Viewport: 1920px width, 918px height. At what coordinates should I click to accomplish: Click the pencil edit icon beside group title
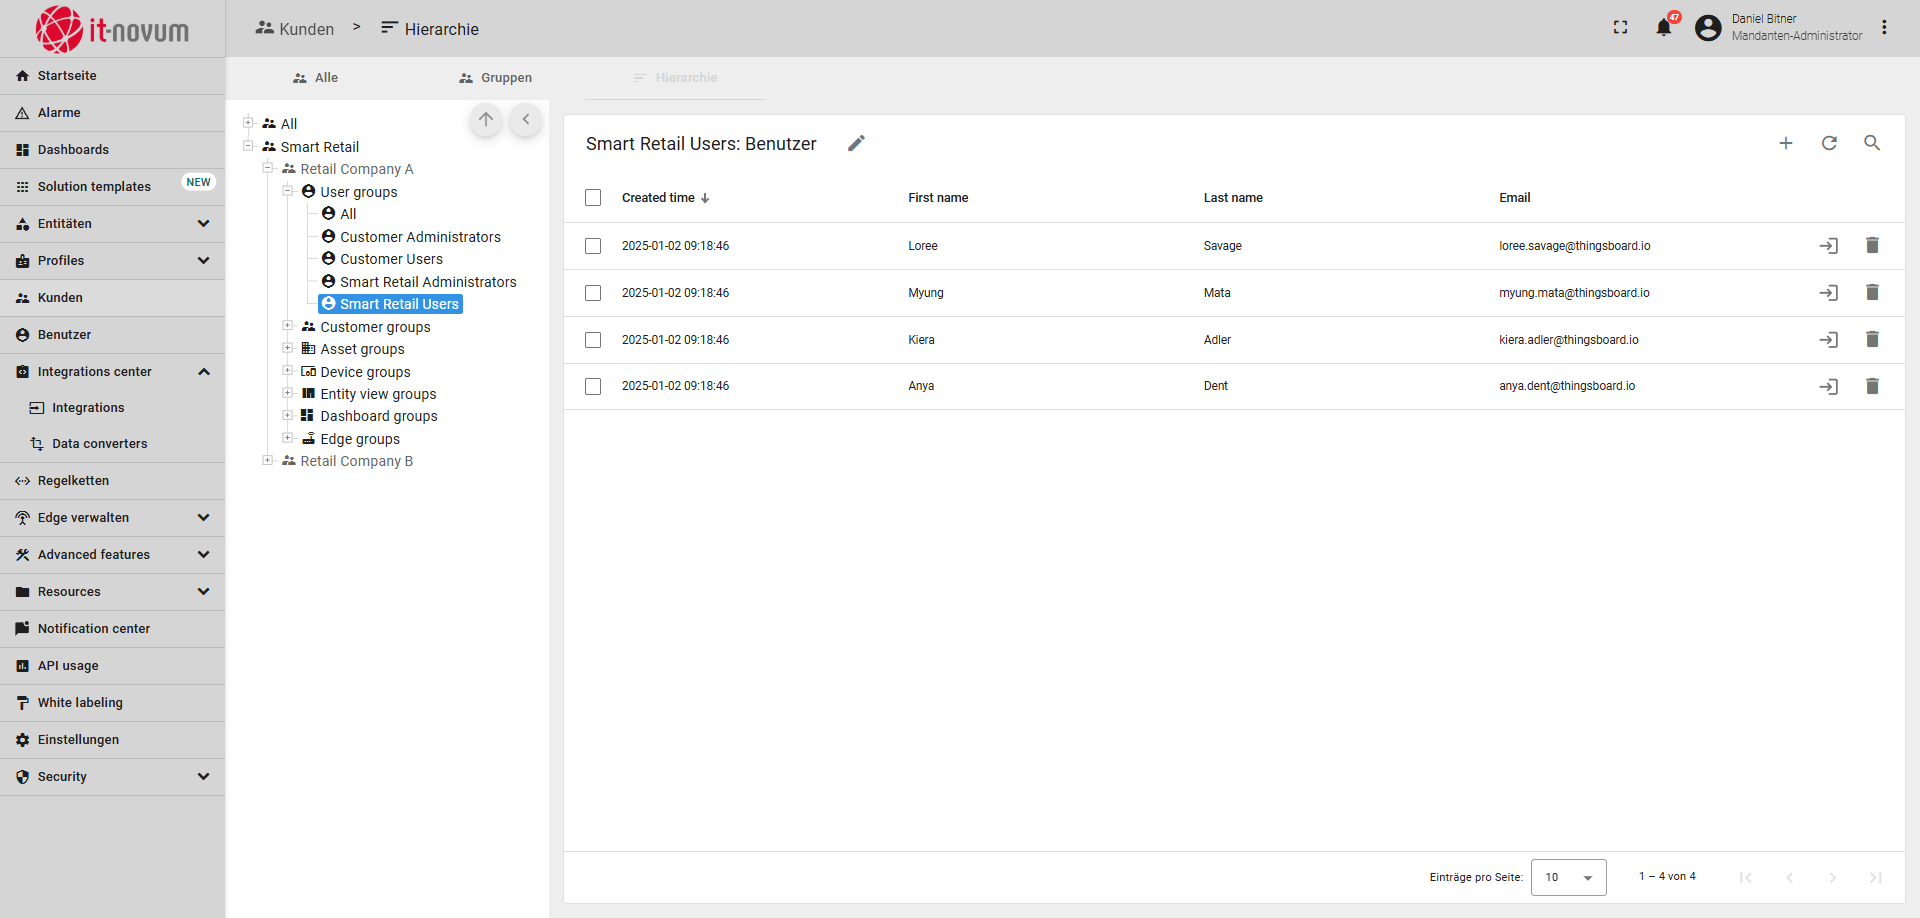[x=856, y=144]
